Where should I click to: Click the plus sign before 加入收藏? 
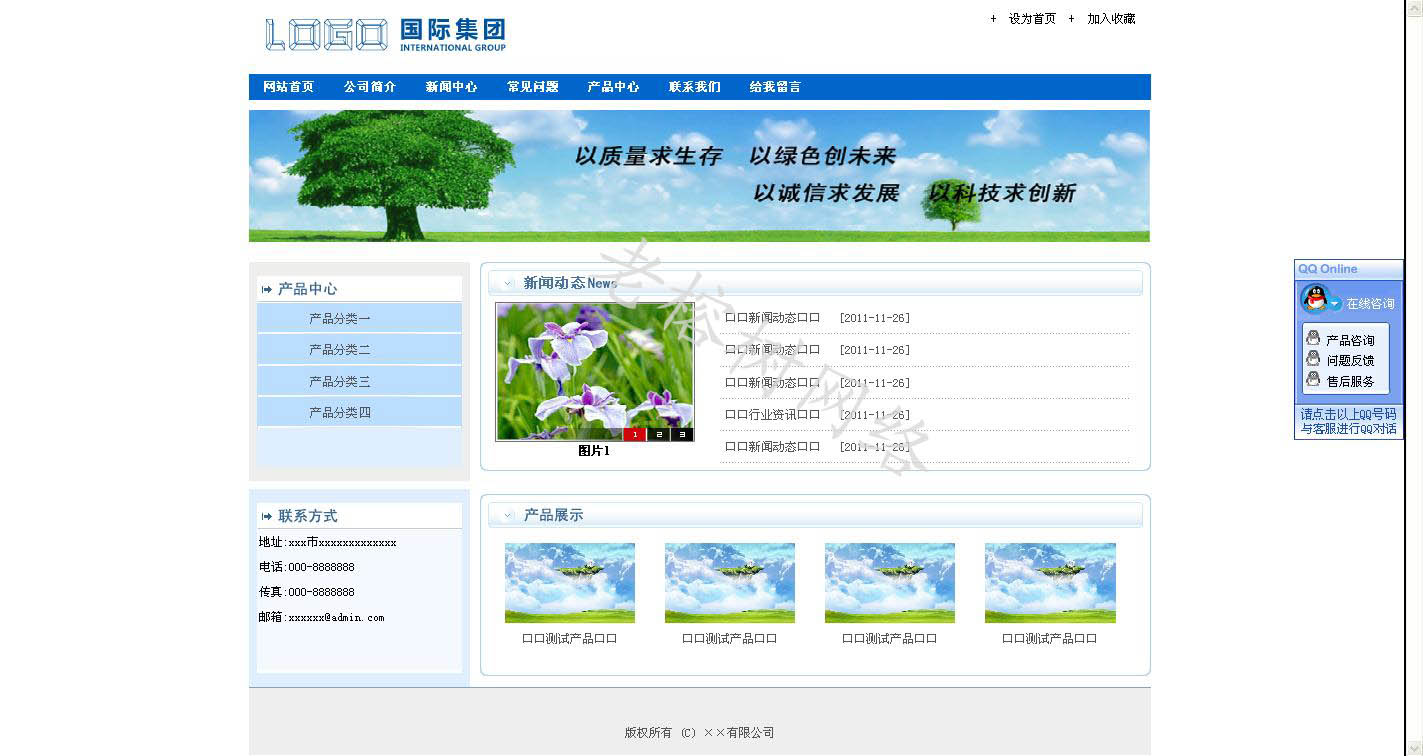1071,19
